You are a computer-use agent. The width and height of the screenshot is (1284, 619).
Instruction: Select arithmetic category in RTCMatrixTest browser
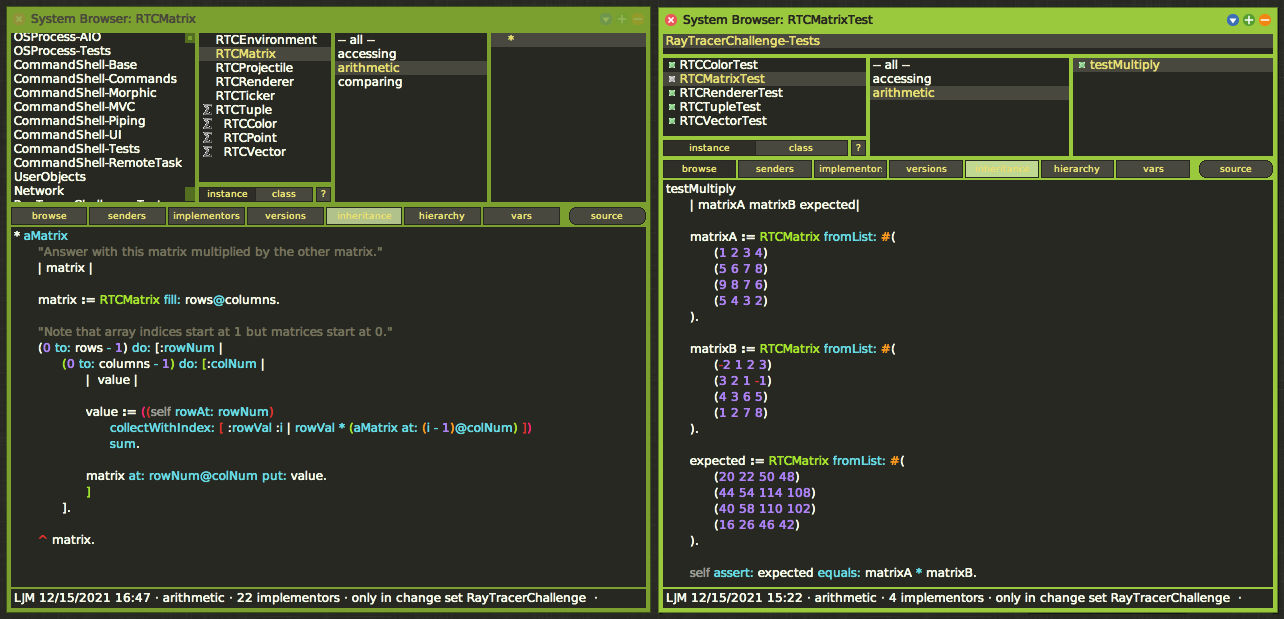coord(969,93)
